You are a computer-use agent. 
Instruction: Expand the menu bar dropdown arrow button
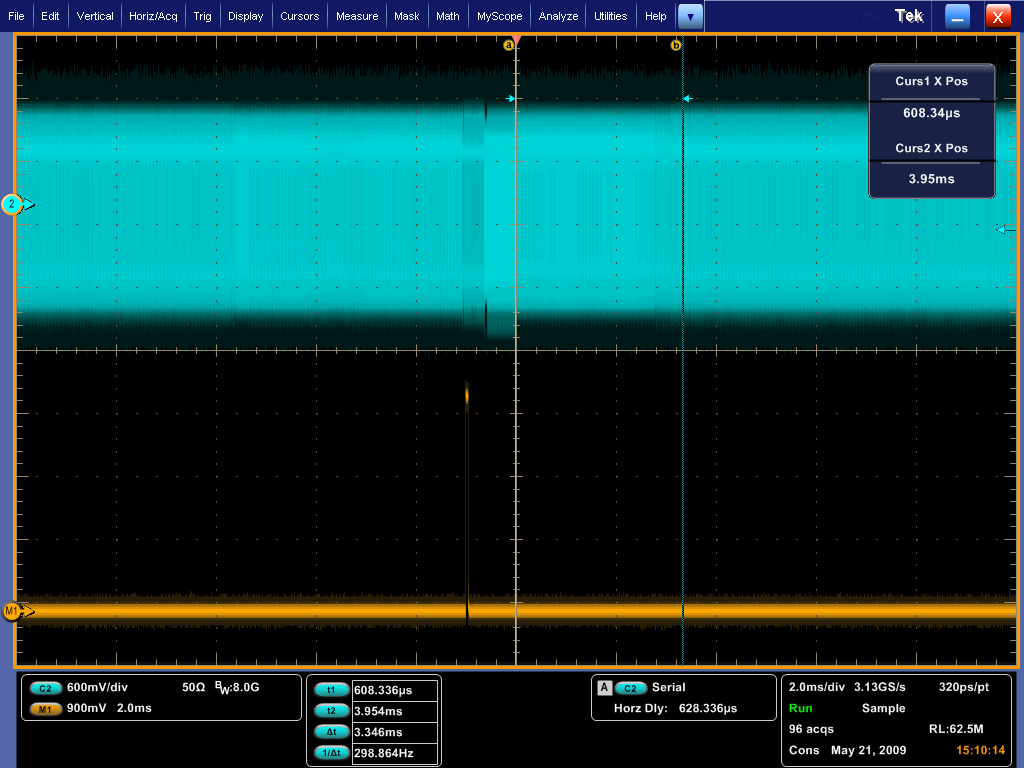[x=690, y=16]
